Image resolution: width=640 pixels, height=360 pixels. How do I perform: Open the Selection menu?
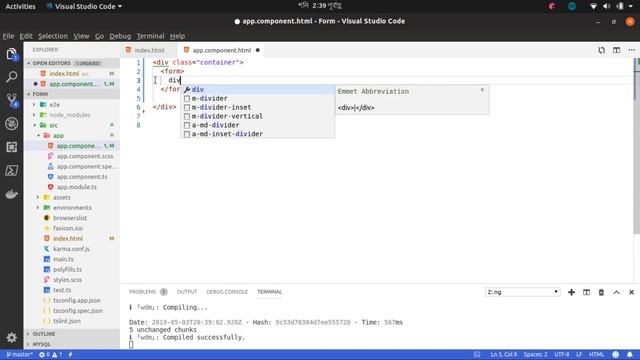tap(53, 36)
